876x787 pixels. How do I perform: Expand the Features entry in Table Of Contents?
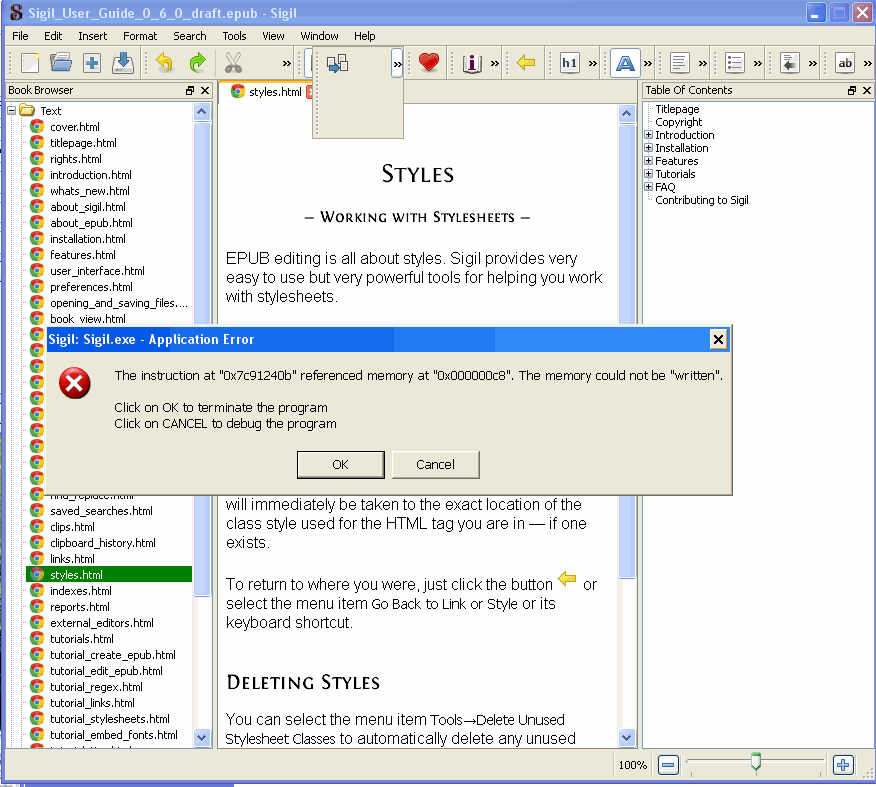pos(648,160)
